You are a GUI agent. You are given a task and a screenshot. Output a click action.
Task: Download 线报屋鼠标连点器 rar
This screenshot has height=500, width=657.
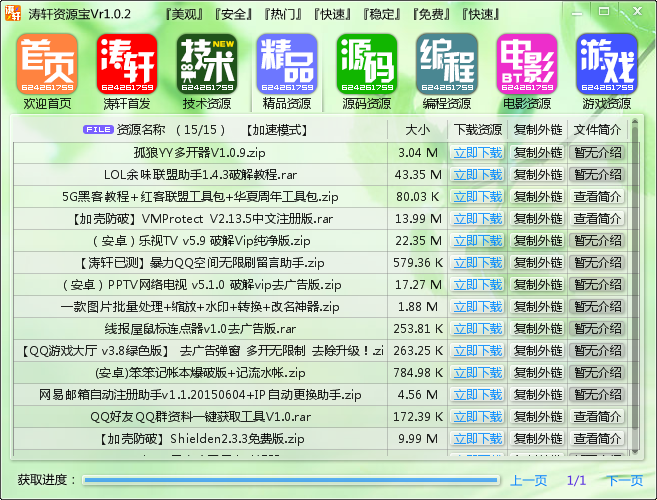478,329
